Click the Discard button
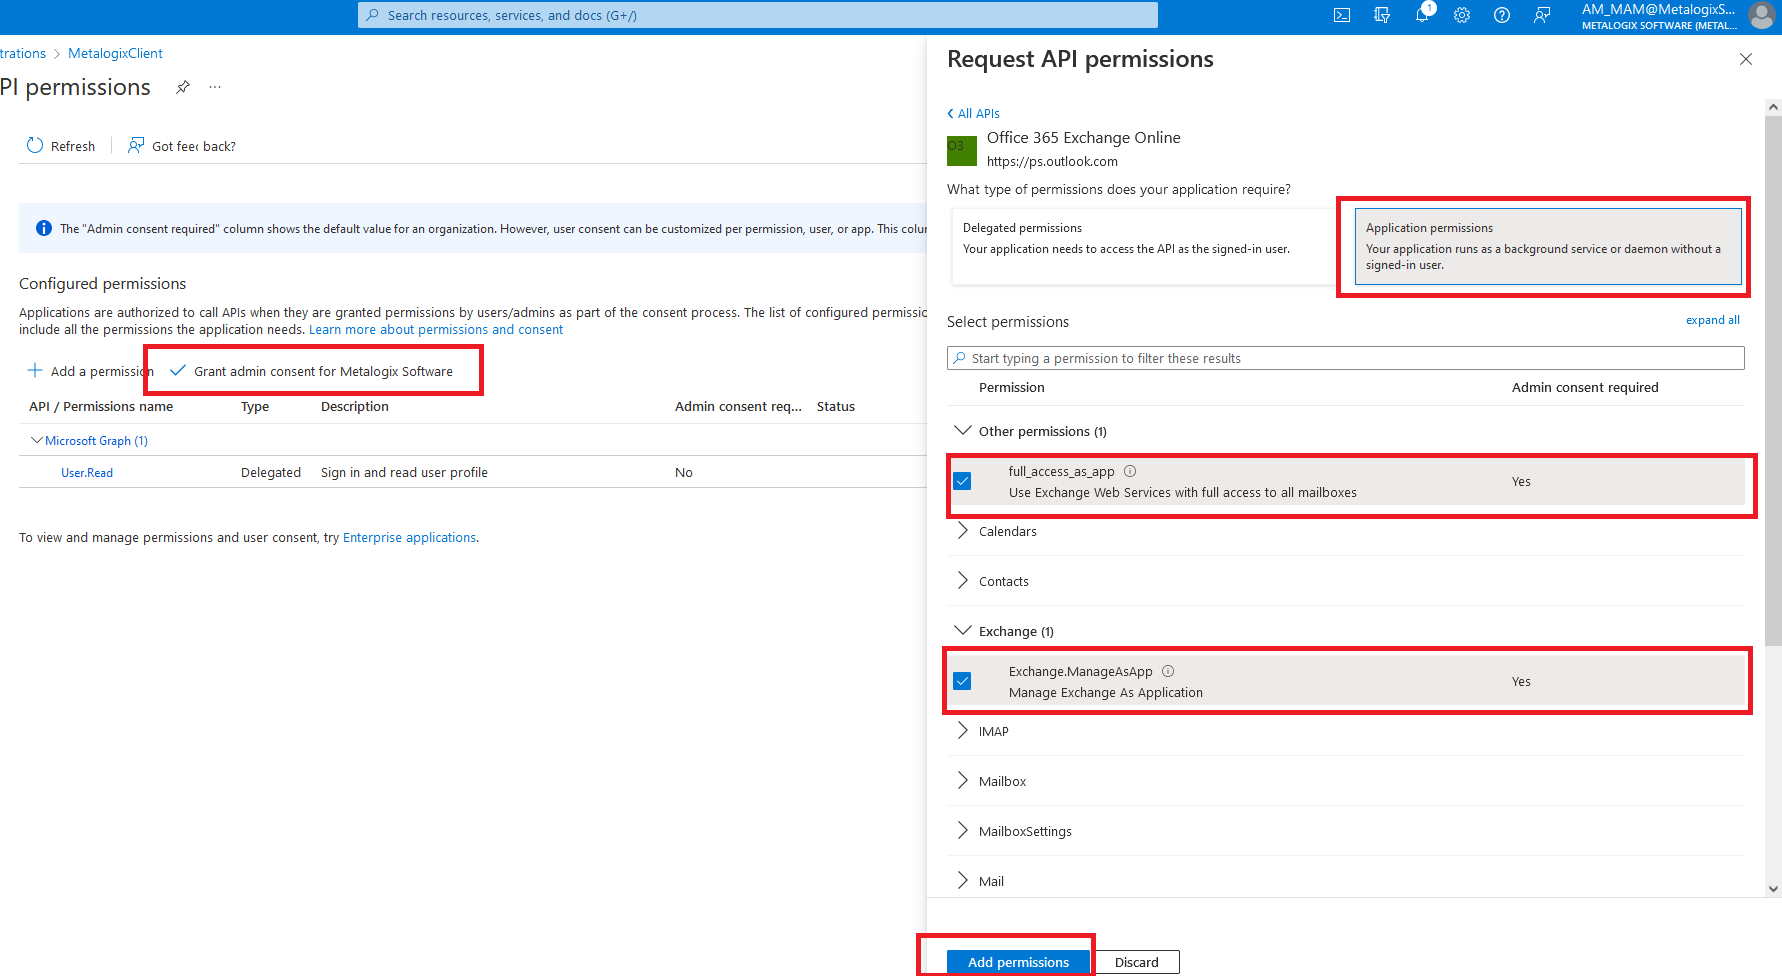The width and height of the screenshot is (1782, 976). coord(1136,962)
